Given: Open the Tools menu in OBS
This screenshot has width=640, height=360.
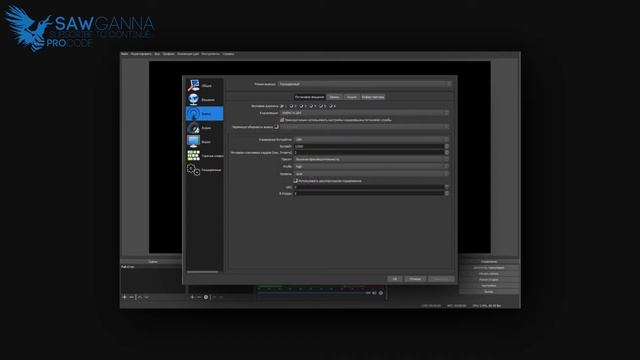Looking at the screenshot, I should [211, 54].
